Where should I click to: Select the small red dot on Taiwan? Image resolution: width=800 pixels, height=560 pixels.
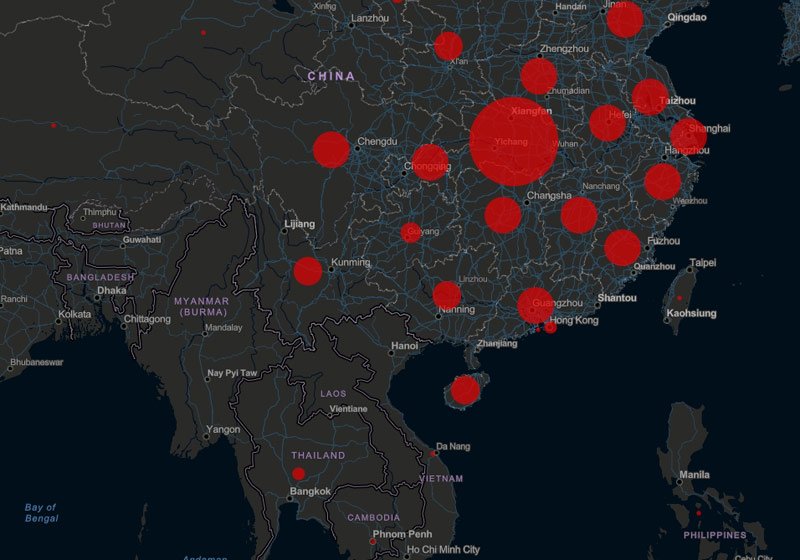click(x=680, y=298)
